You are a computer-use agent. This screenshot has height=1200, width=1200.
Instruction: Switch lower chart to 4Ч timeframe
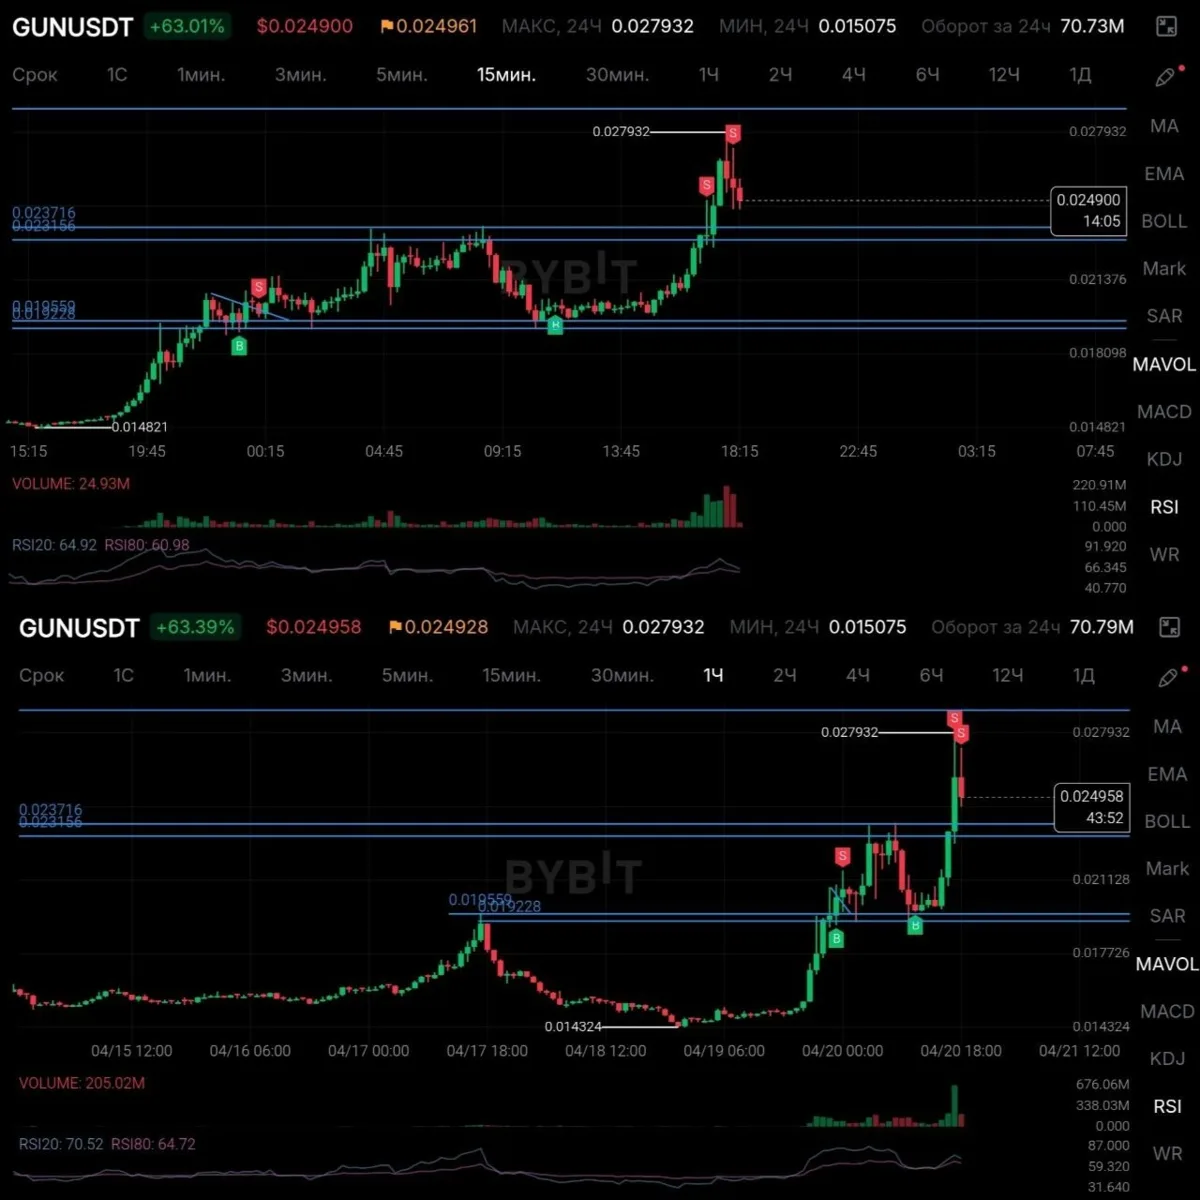(x=858, y=676)
